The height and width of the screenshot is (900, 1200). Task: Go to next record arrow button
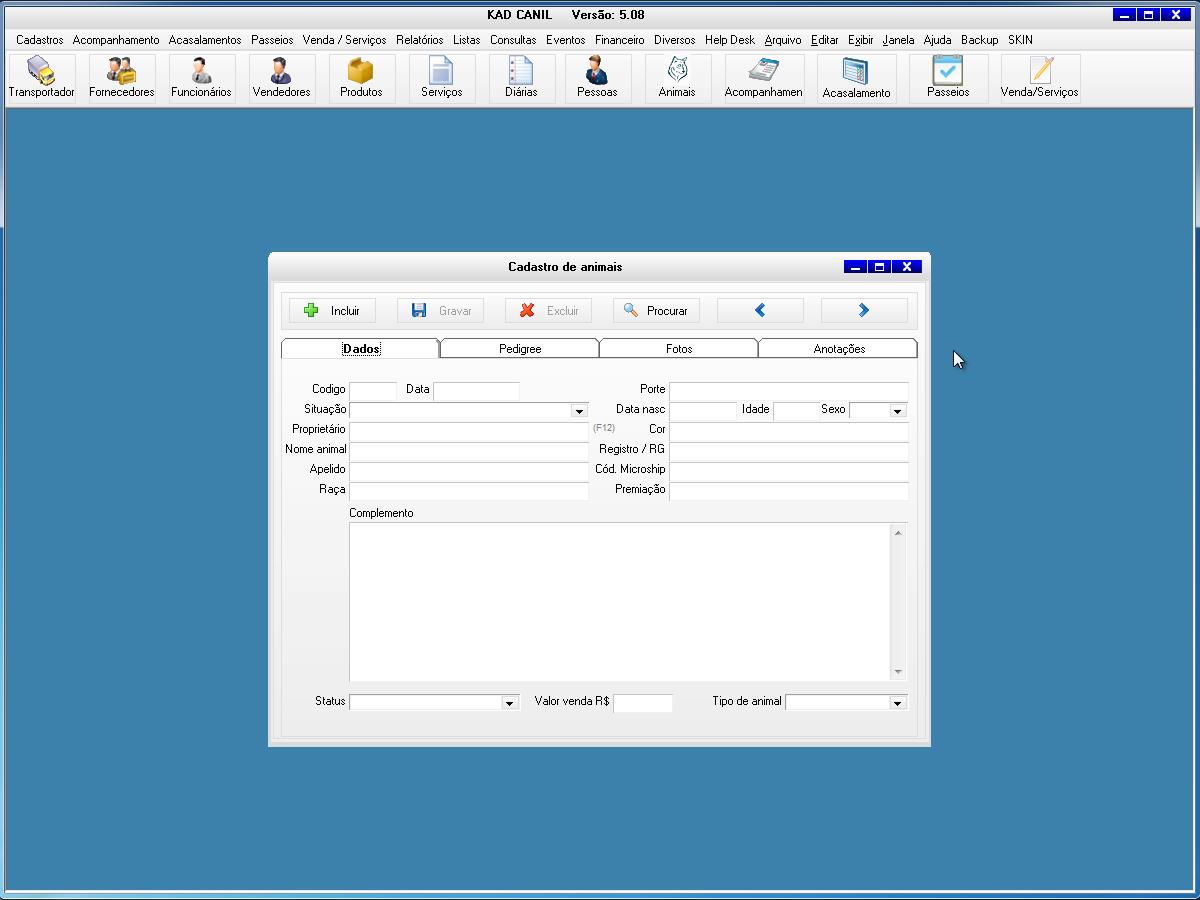(x=864, y=311)
